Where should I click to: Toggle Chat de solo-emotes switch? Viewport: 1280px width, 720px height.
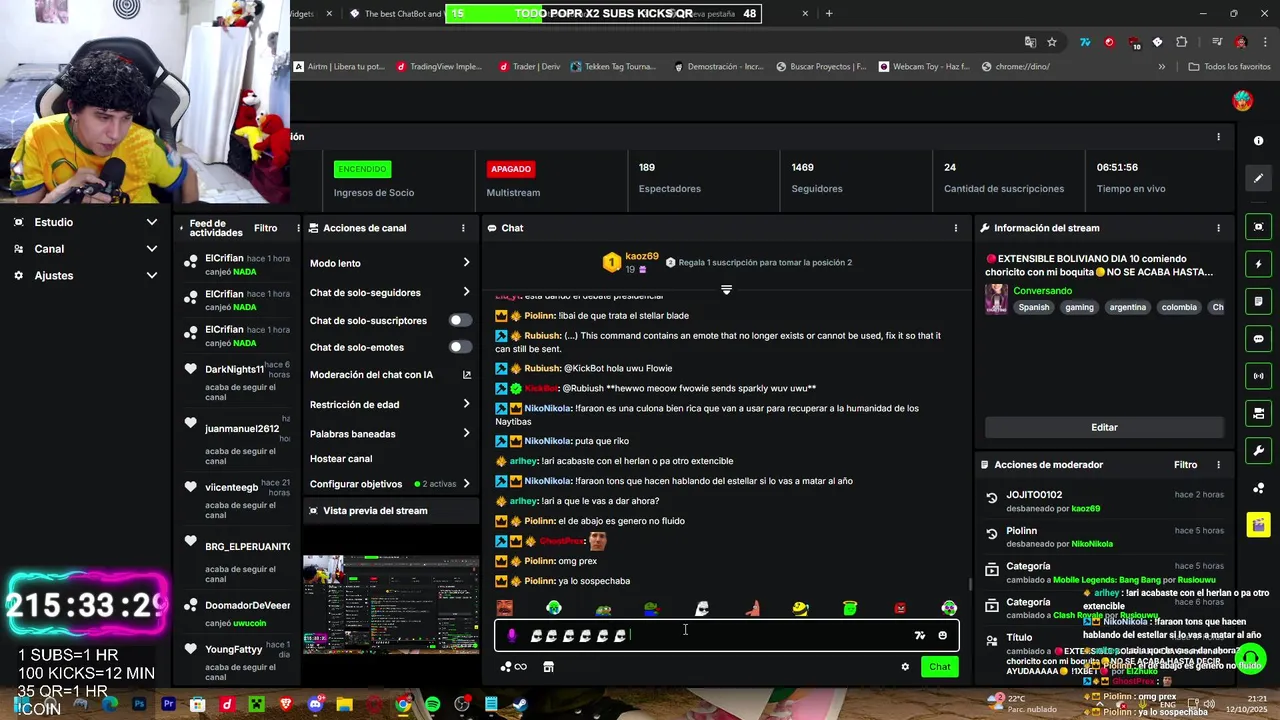pyautogui.click(x=460, y=347)
